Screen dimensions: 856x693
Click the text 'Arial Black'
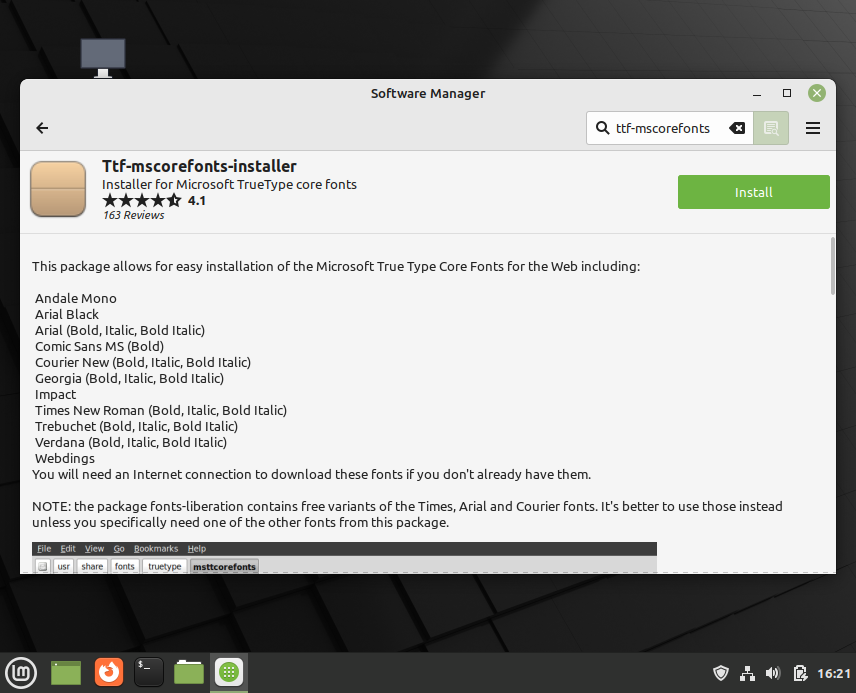(x=67, y=314)
